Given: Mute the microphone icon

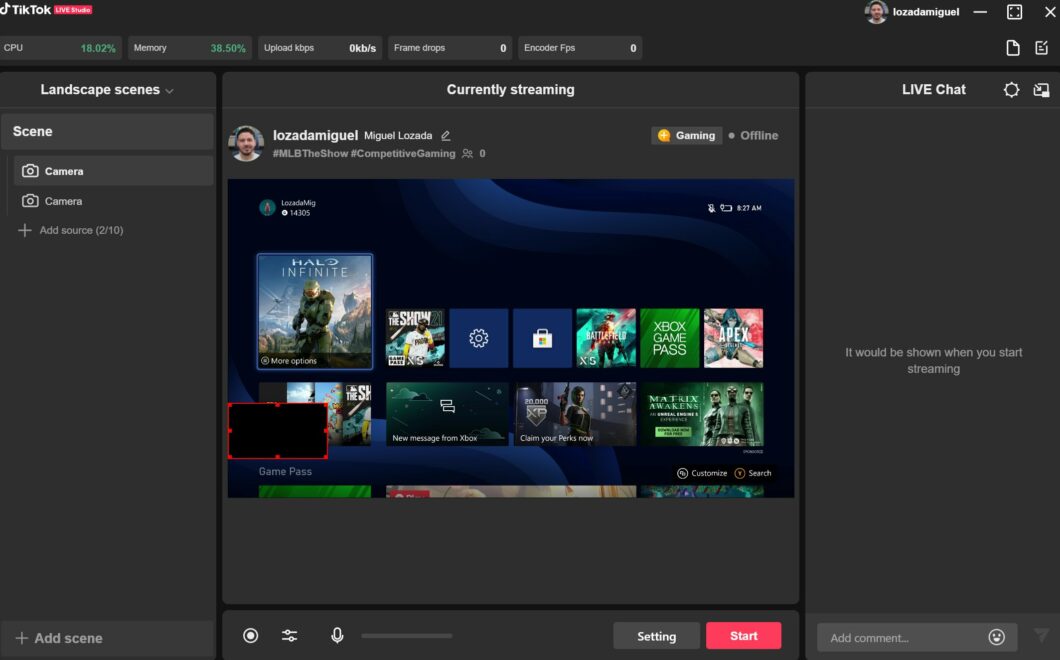Looking at the screenshot, I should pyautogui.click(x=337, y=636).
